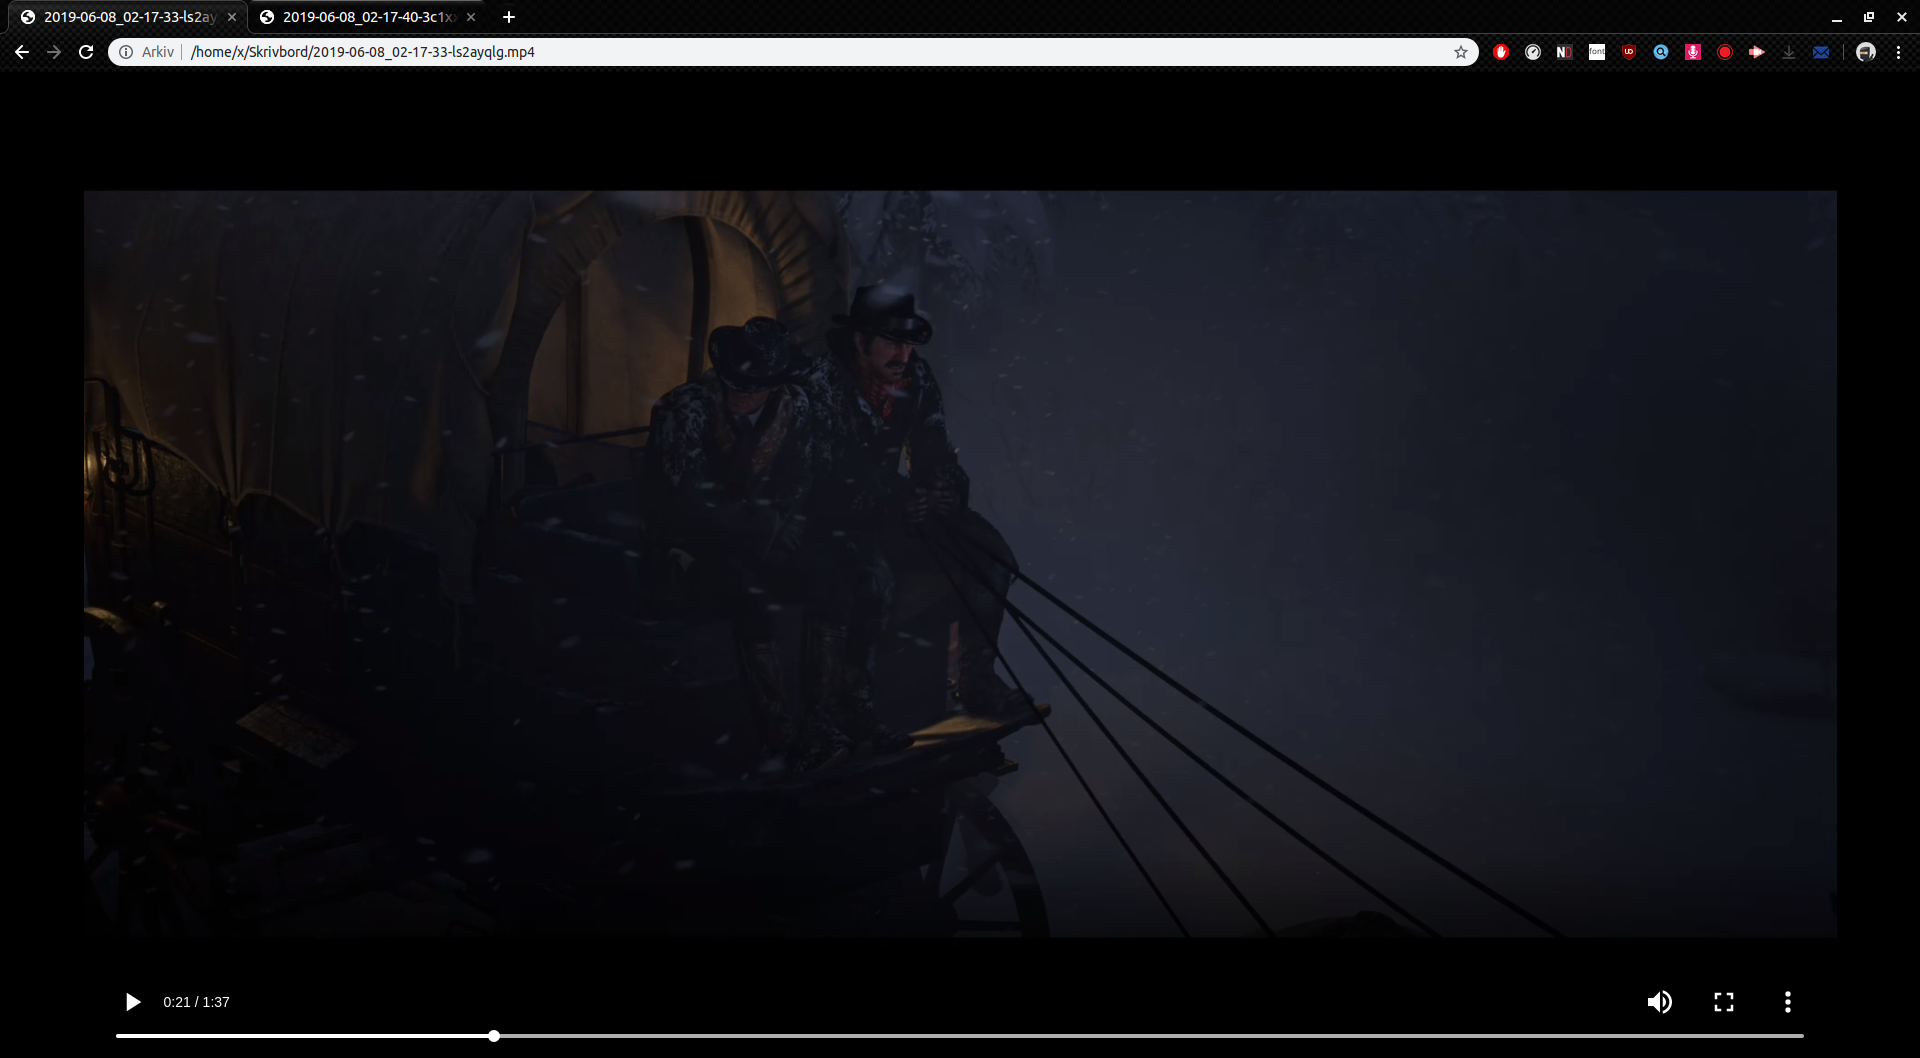Click the address bar with the mp4 path
Screen dimensions: 1920x1058
coord(793,52)
